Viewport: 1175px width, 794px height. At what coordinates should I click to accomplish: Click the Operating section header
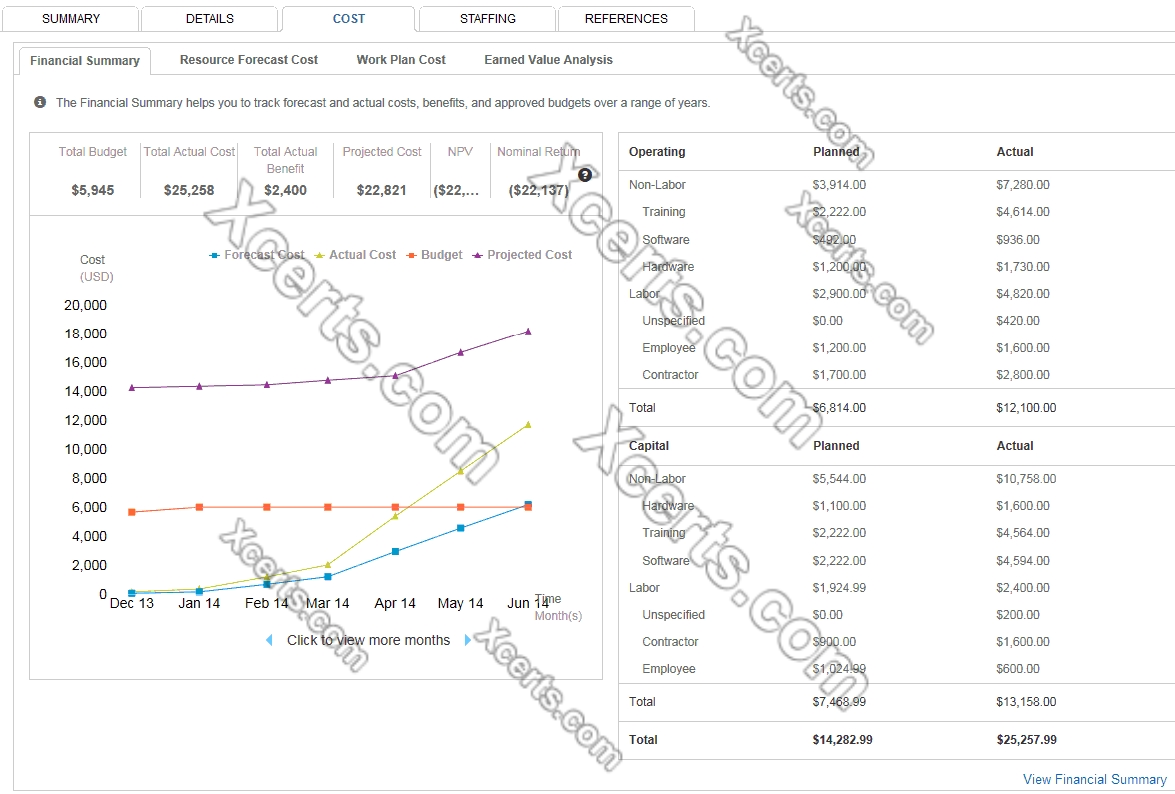(x=657, y=151)
